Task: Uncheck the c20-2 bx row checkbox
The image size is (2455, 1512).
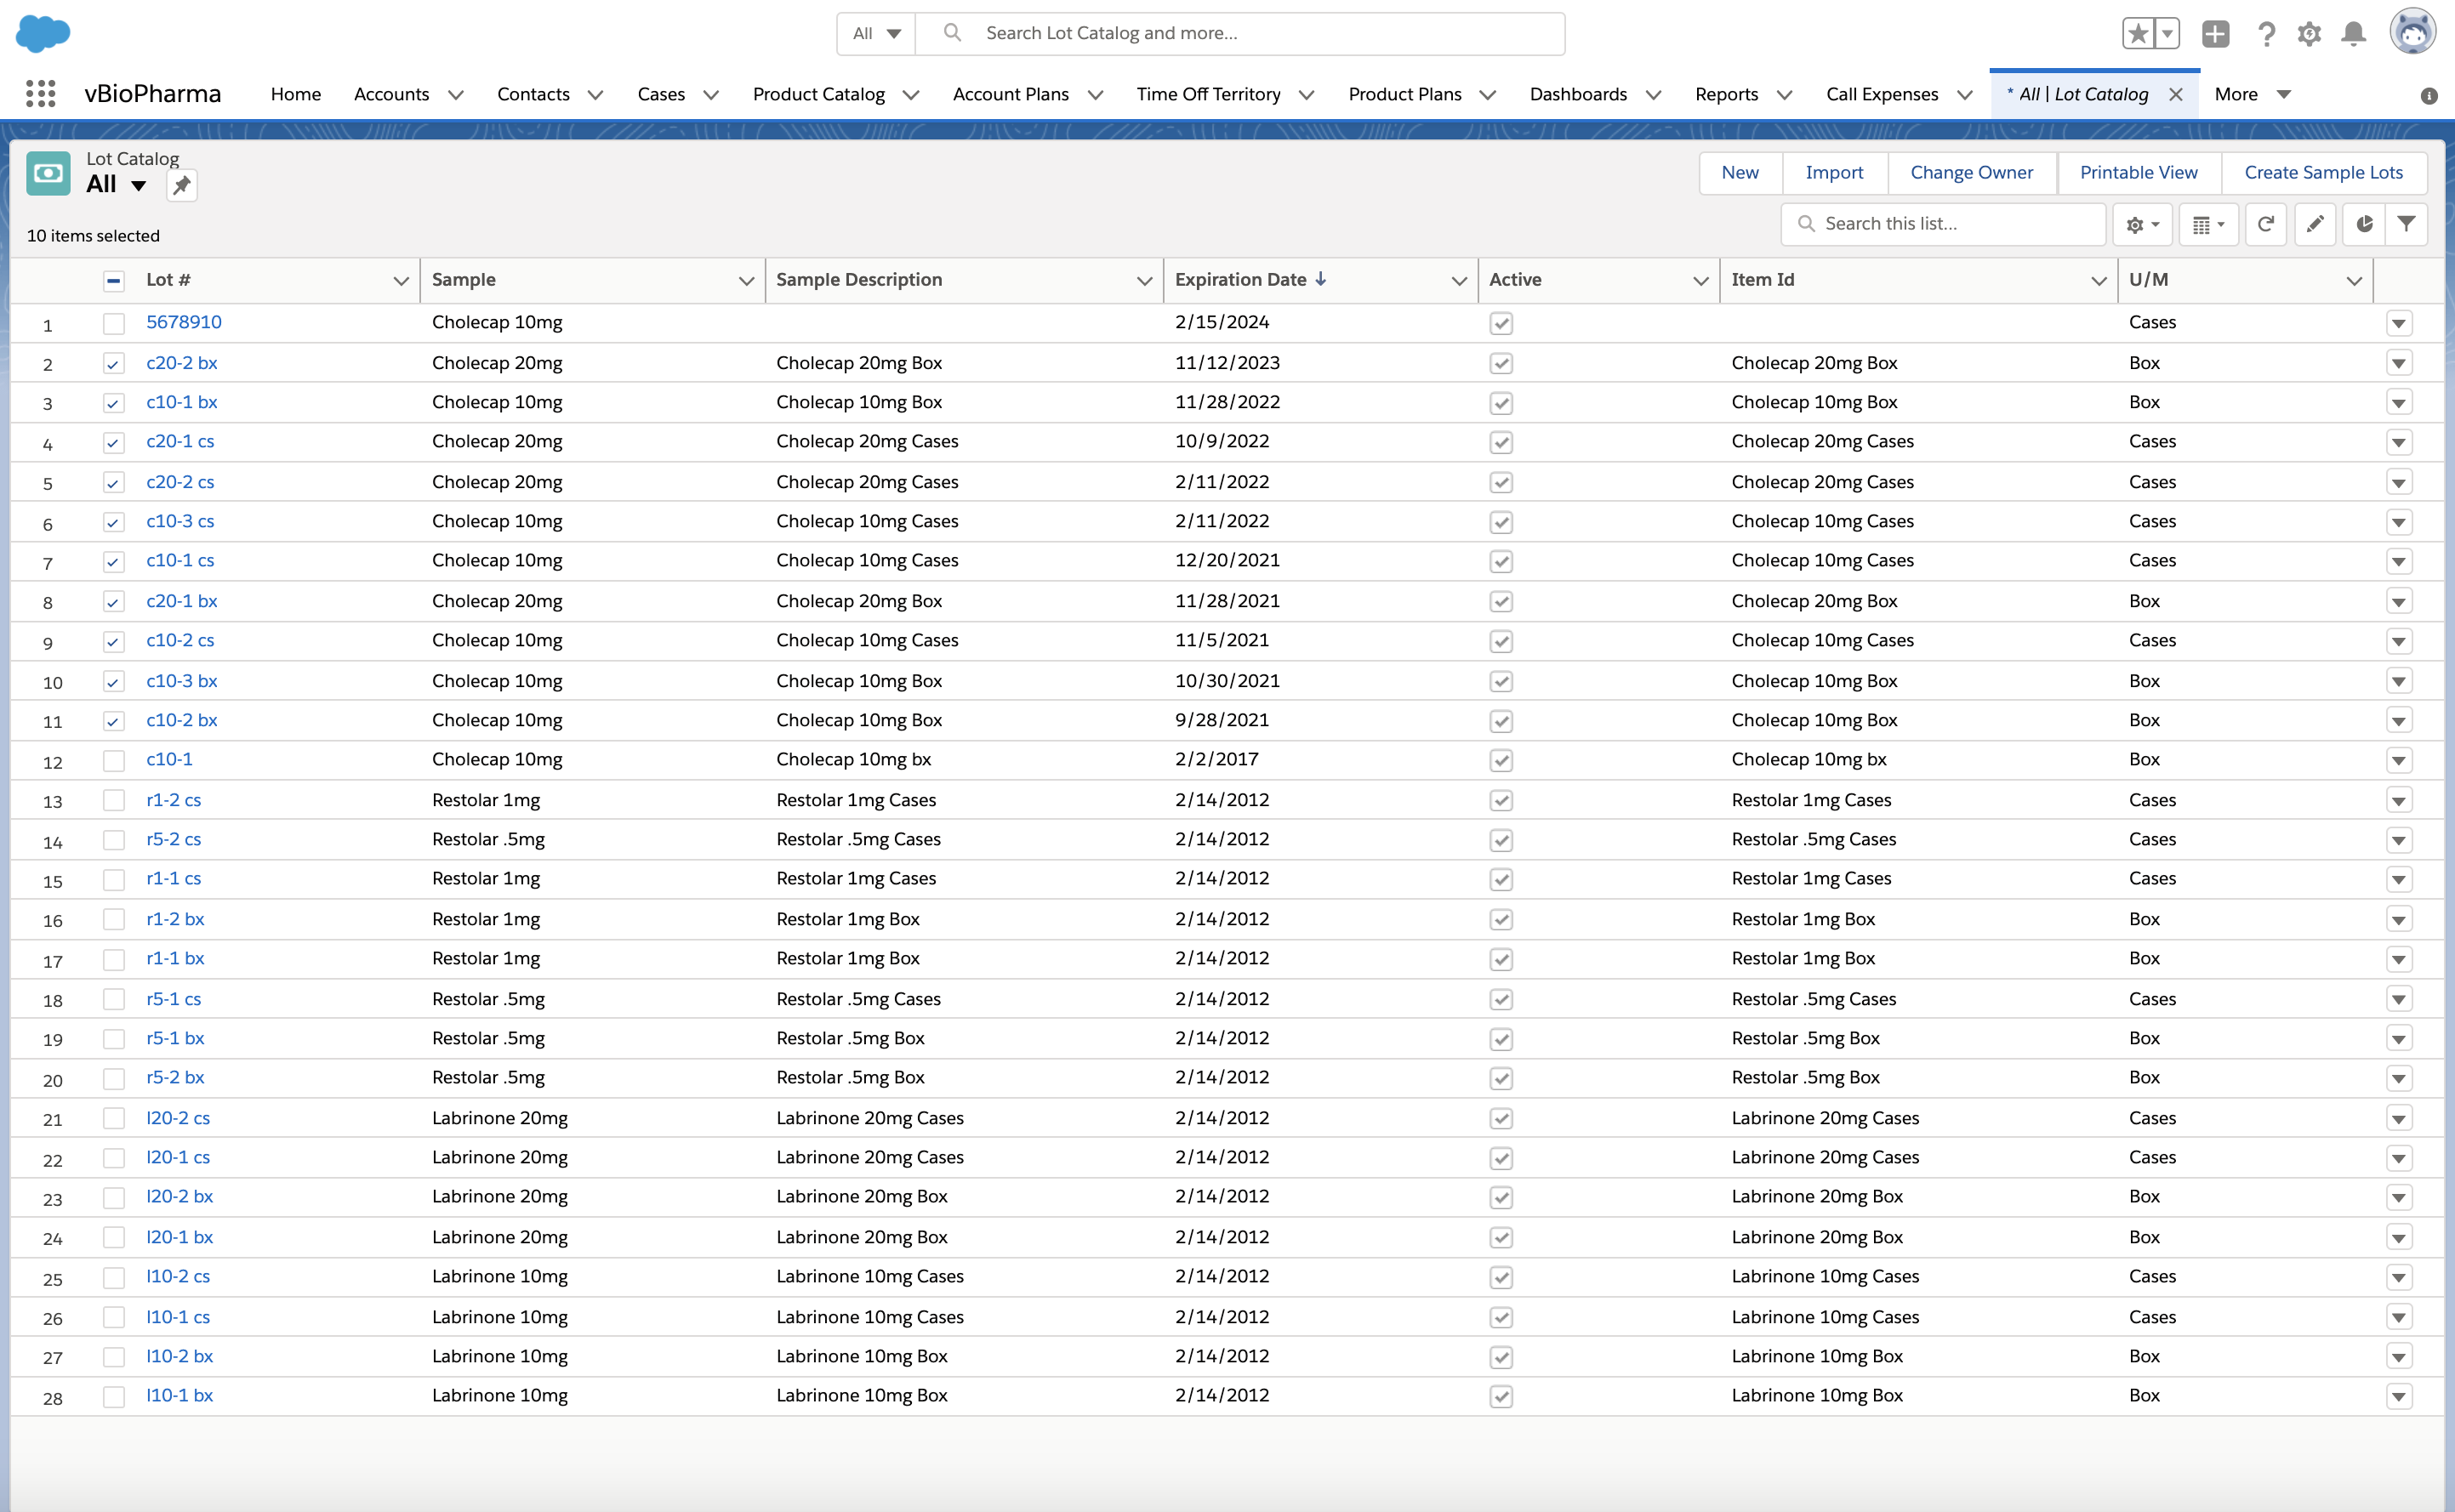Action: point(114,363)
